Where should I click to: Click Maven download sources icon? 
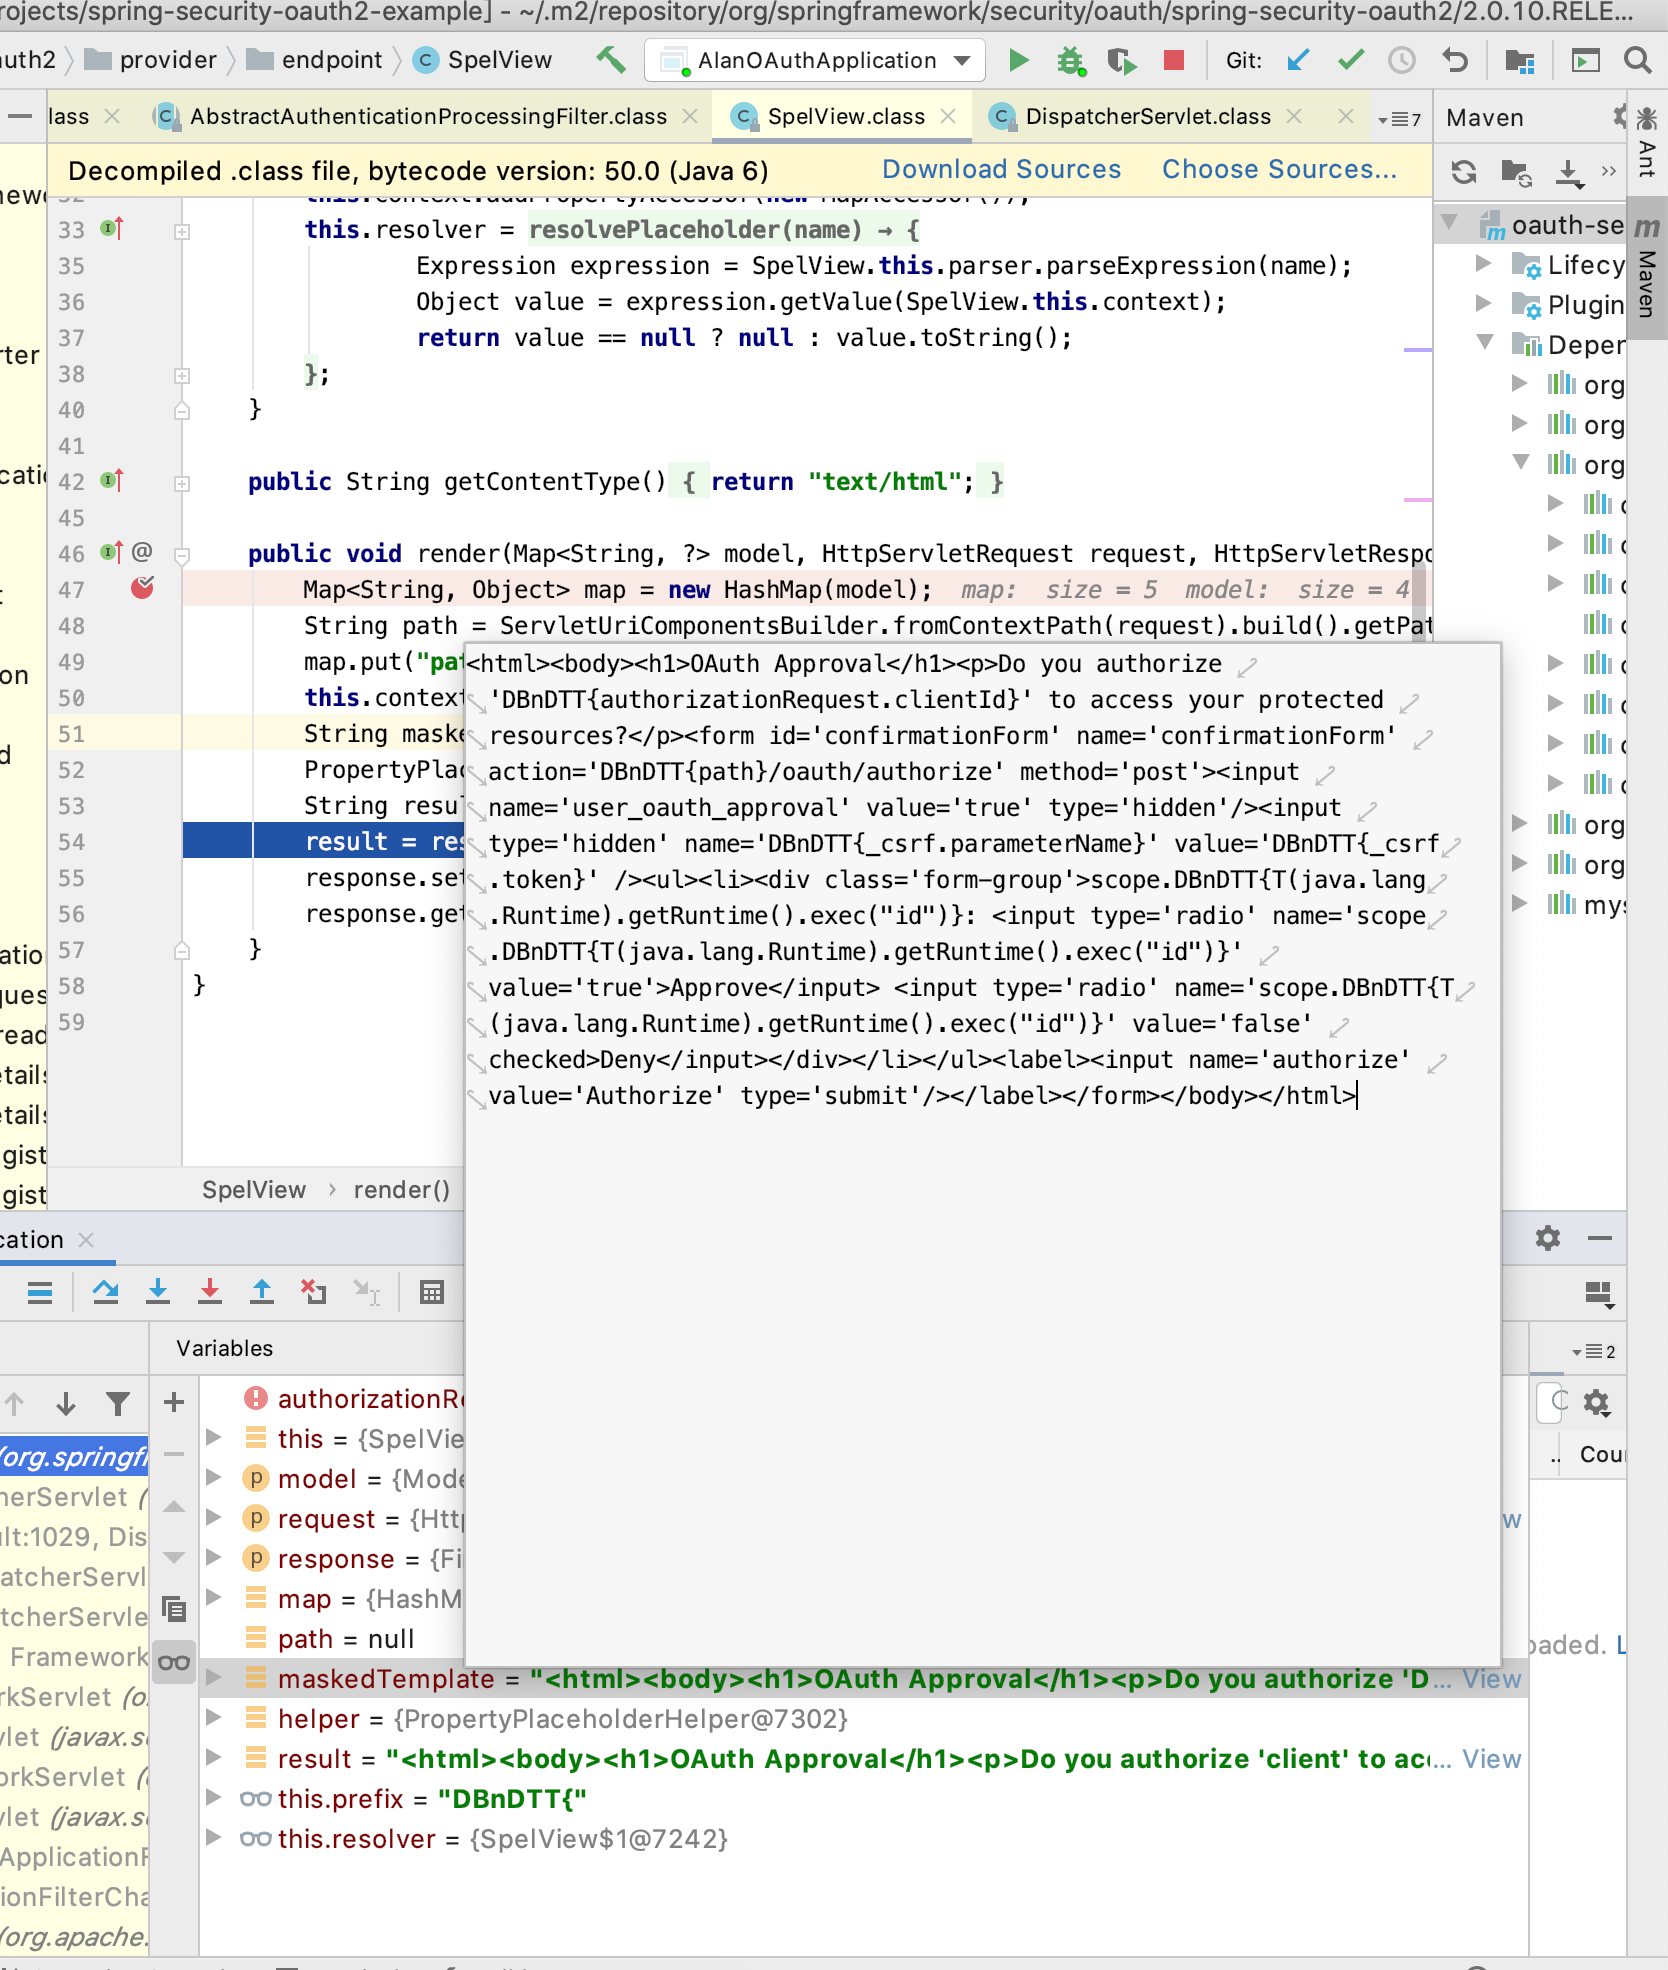click(1570, 172)
